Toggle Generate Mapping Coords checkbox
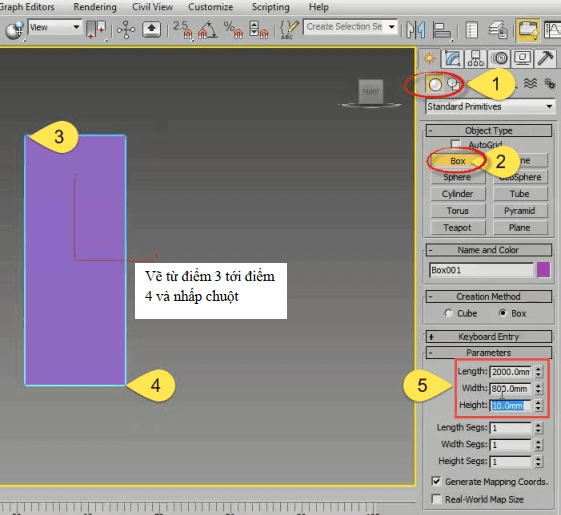The width and height of the screenshot is (561, 515). coord(436,481)
